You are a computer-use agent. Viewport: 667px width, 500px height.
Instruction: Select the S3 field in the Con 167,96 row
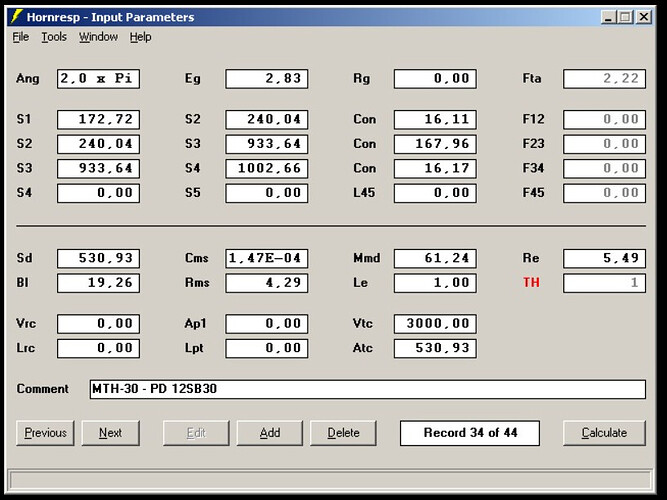267,144
